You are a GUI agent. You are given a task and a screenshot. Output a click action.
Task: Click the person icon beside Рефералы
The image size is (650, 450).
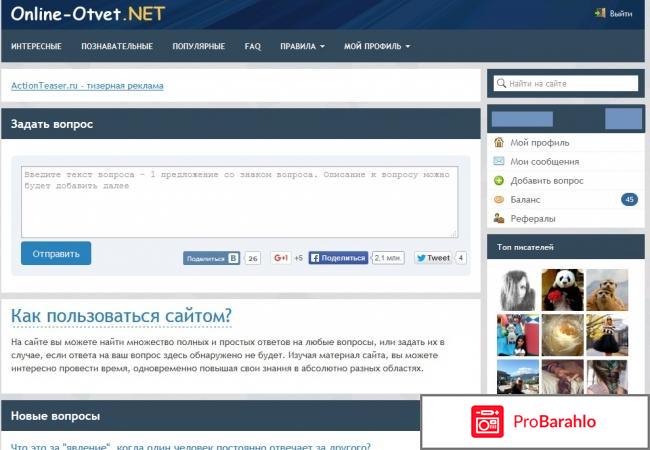[x=499, y=218]
